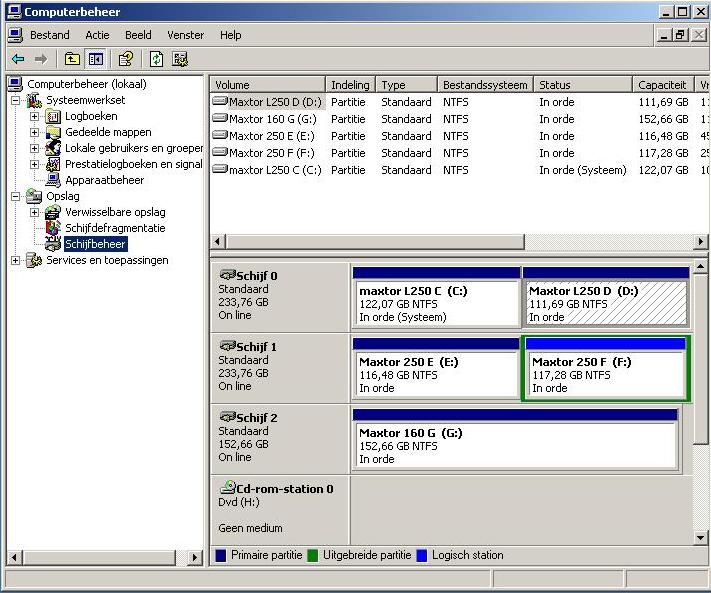The height and width of the screenshot is (593, 711).
Task: Click the Primaire partitie legend swatch
Action: point(221,555)
